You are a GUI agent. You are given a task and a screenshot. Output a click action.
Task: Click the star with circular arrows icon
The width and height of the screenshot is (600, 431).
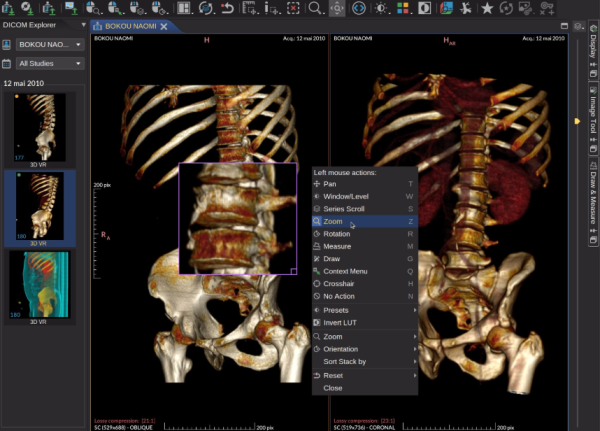click(x=506, y=8)
